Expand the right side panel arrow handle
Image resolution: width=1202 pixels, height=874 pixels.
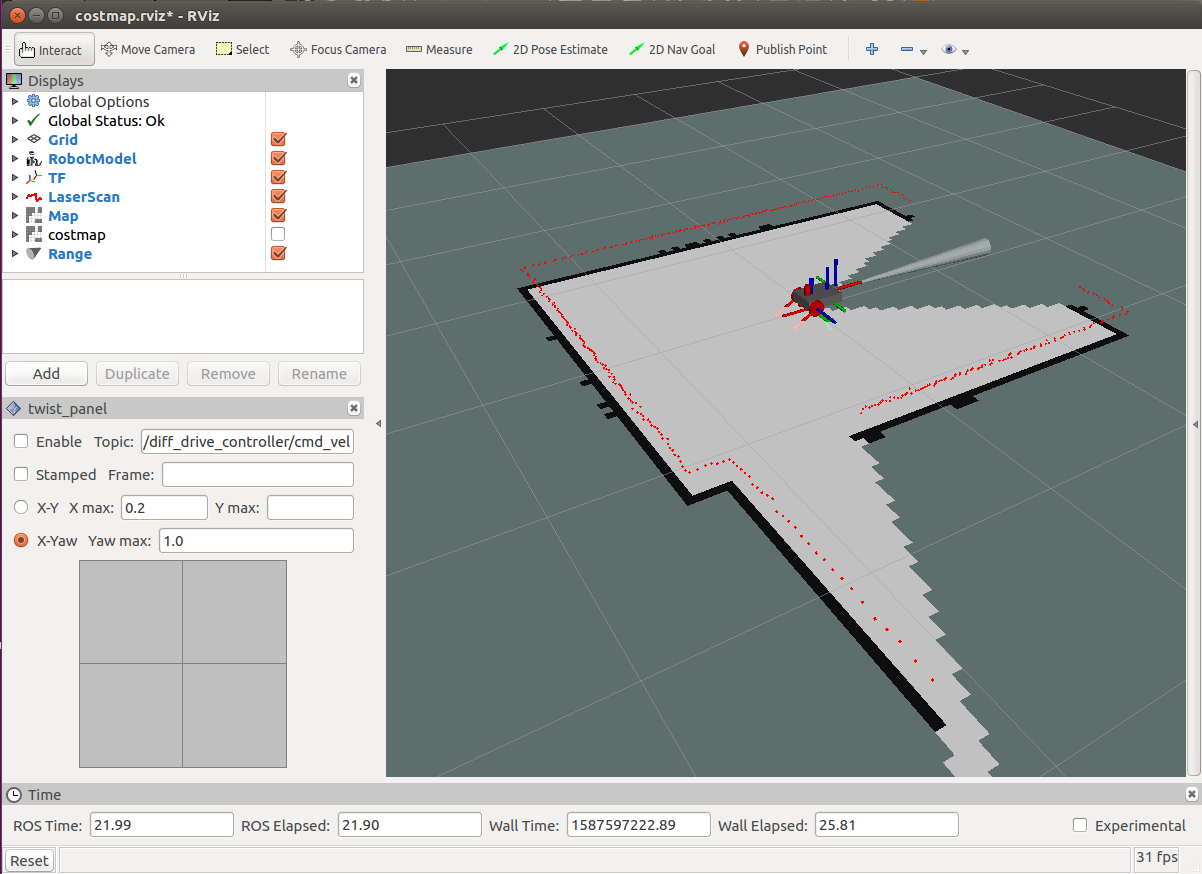point(1195,424)
